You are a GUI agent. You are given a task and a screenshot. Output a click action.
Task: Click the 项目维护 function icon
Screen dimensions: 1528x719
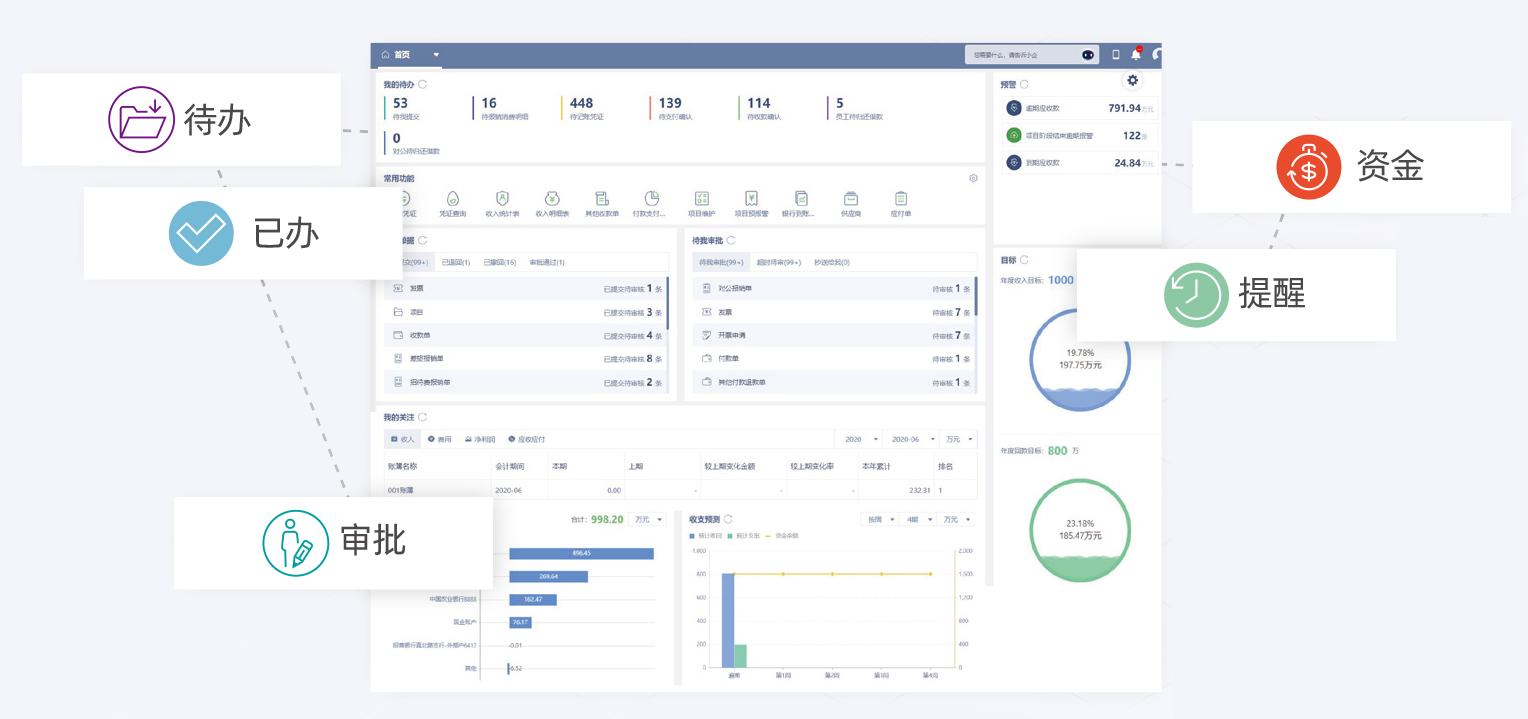click(x=701, y=198)
